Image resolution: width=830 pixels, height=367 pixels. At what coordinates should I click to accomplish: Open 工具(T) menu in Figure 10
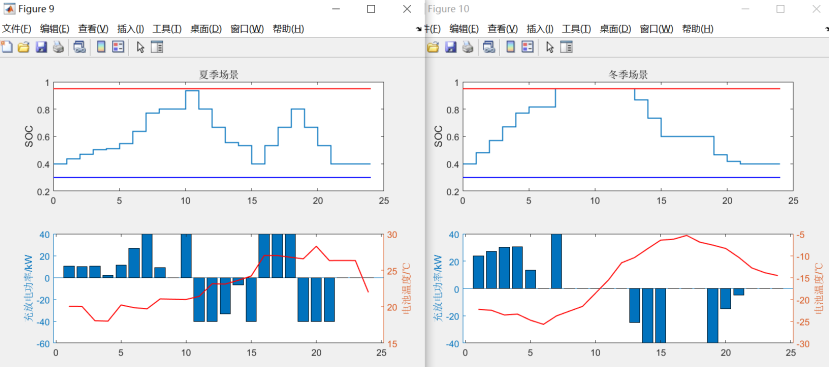pos(576,29)
